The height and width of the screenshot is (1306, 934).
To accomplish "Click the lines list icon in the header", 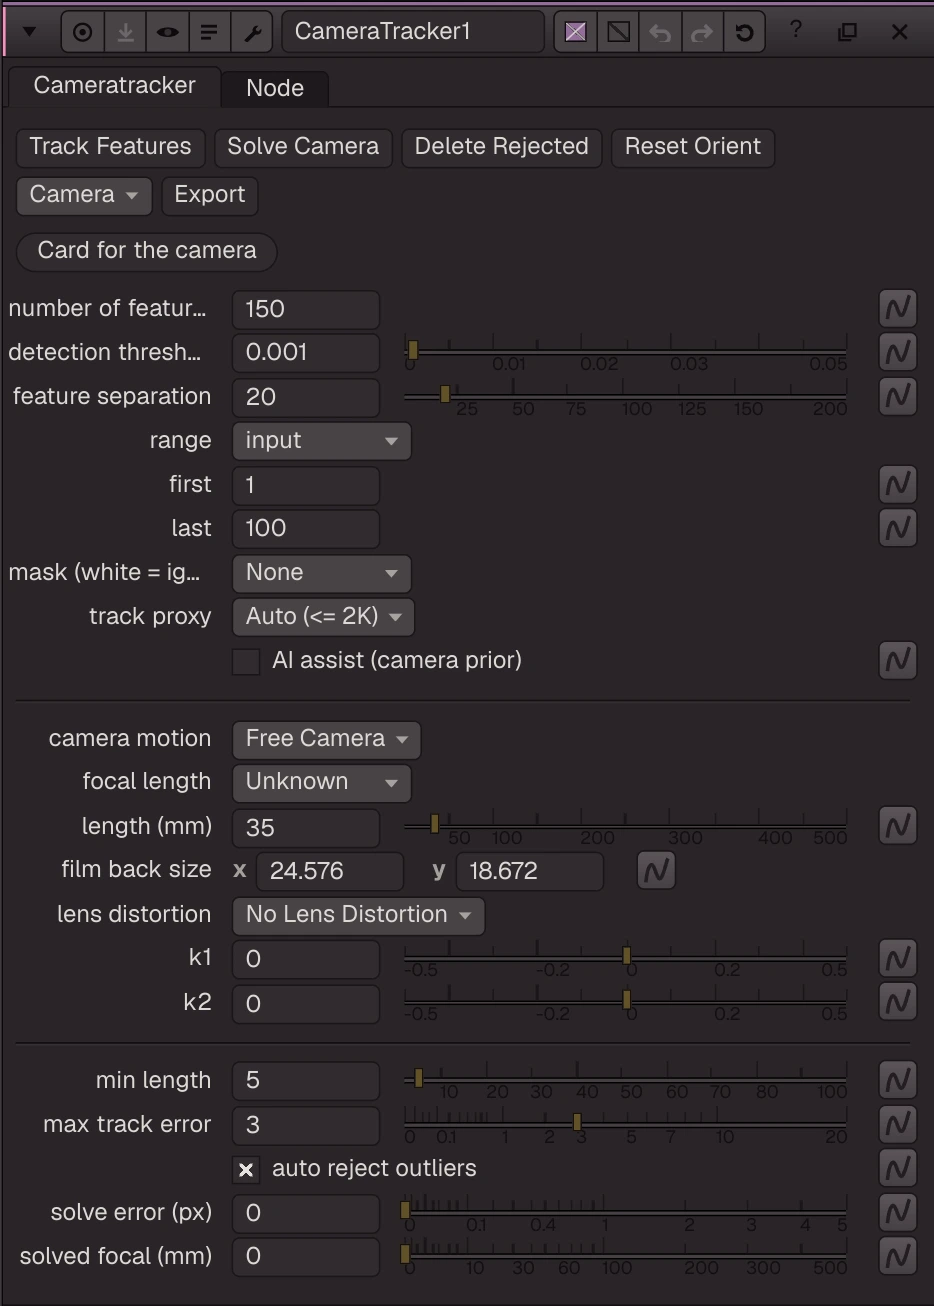I will [x=209, y=32].
